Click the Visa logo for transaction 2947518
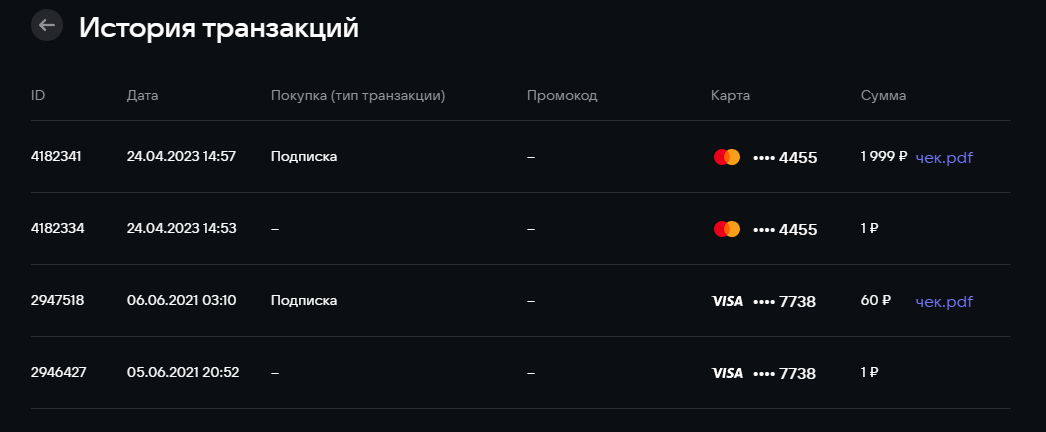 tap(727, 301)
